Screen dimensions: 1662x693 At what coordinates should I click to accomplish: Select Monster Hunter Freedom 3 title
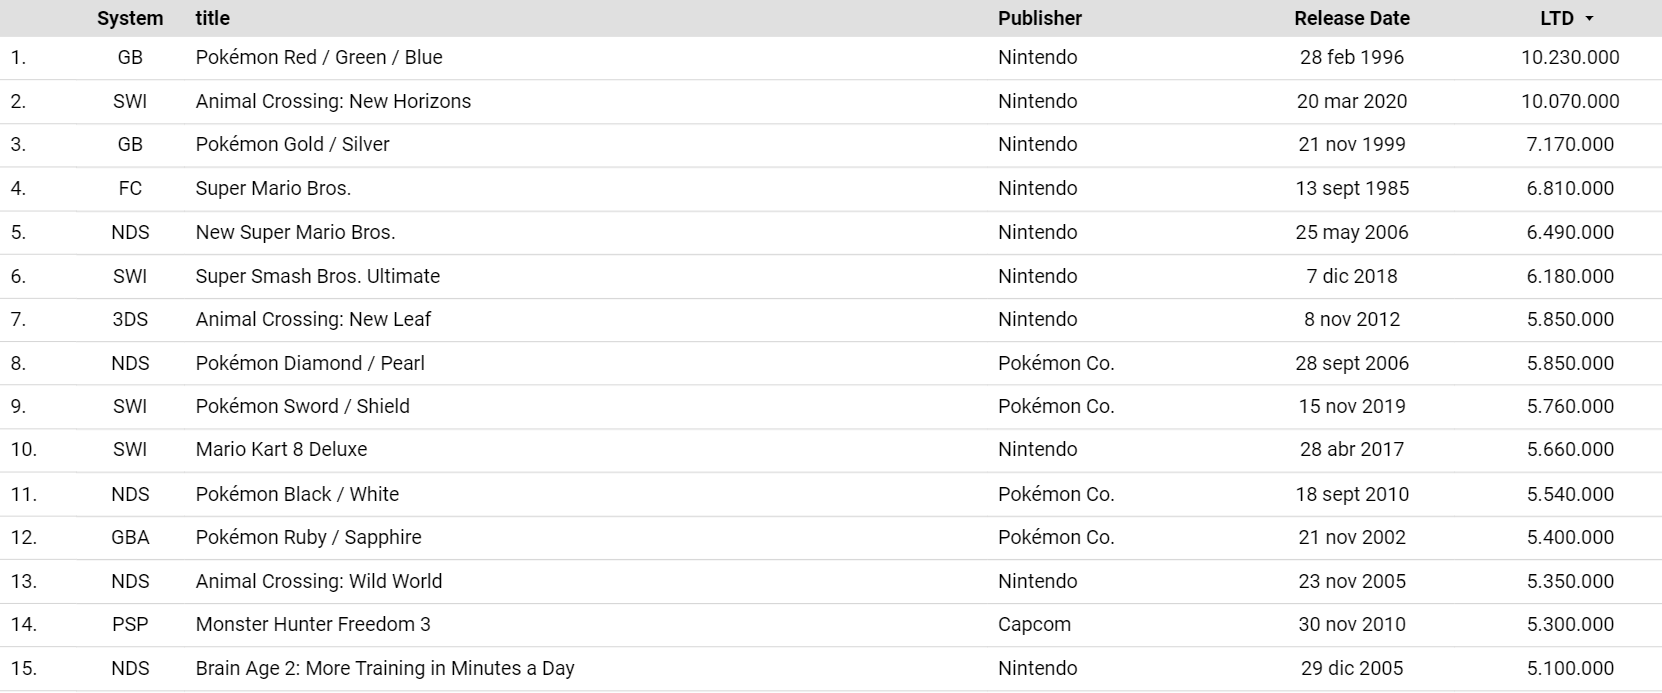313,624
